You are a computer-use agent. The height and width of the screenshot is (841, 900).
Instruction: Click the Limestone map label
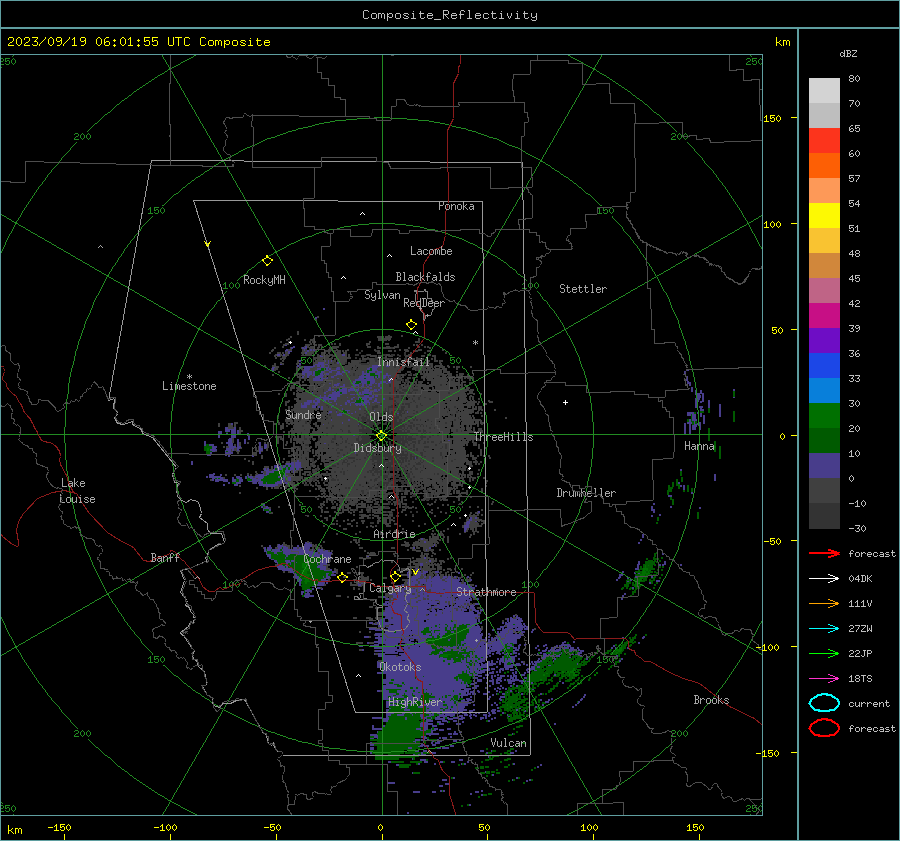point(189,386)
